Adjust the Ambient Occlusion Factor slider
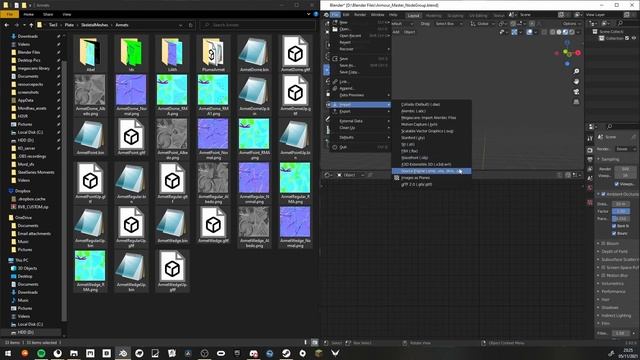This screenshot has height=360, width=640. click(621, 211)
